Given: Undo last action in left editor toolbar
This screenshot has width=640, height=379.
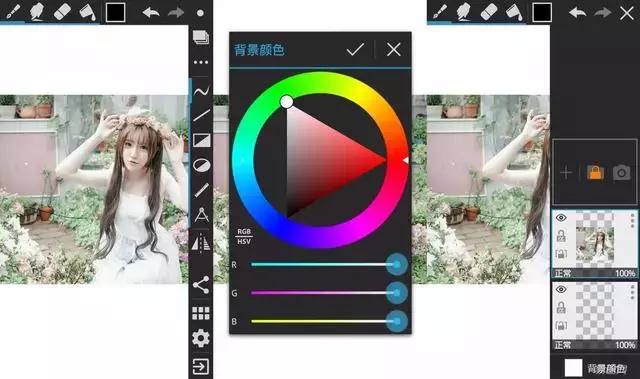Looking at the screenshot, I should click(x=151, y=12).
